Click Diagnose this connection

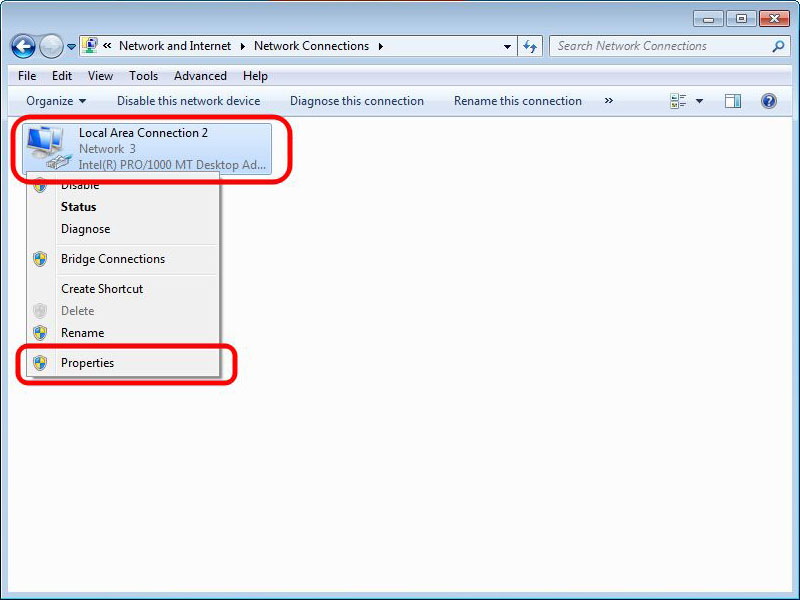tap(357, 101)
